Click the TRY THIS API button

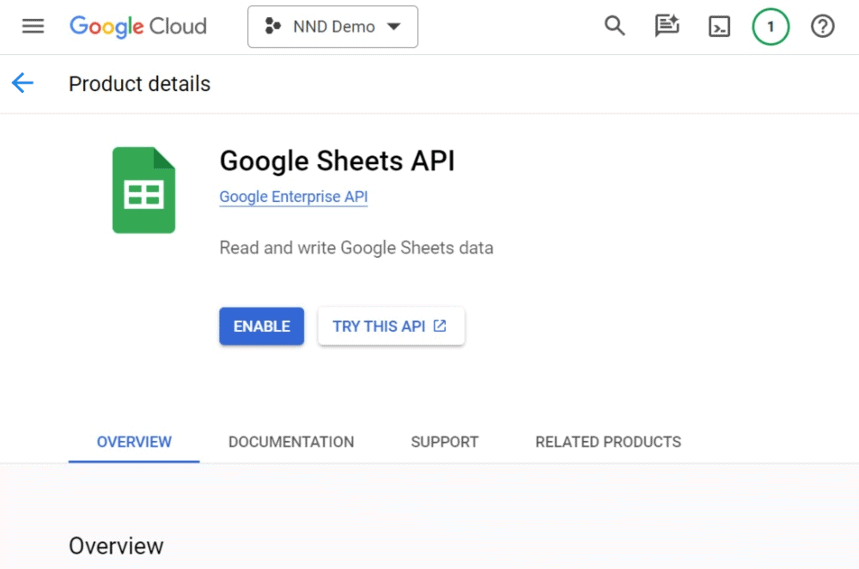[x=391, y=326]
